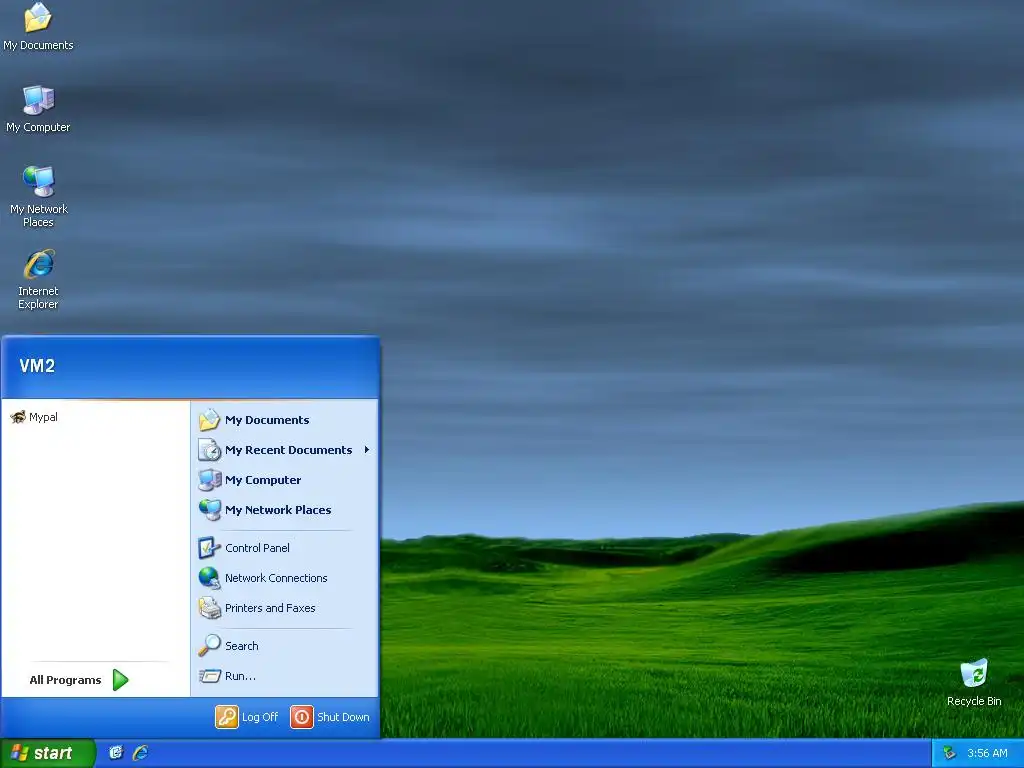
Task: Open My Network Places in Start menu
Action: [287, 510]
